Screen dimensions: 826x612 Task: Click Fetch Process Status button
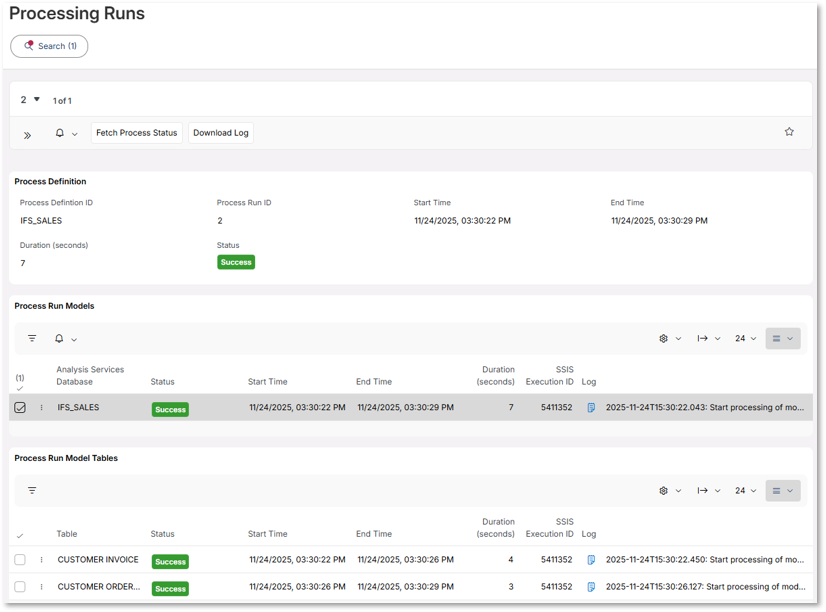[137, 133]
